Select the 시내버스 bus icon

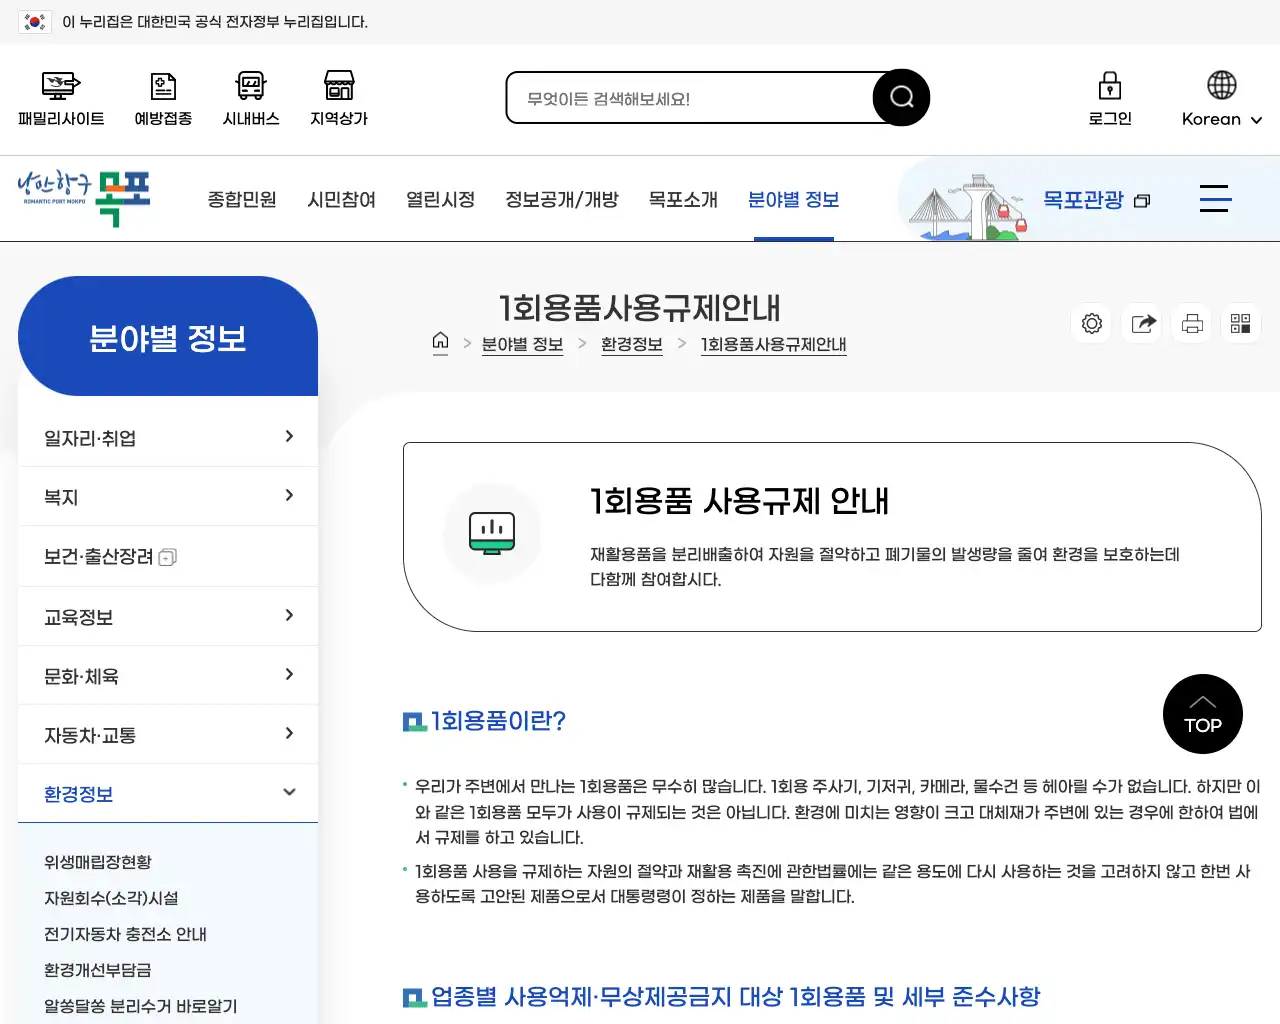pyautogui.click(x=250, y=97)
